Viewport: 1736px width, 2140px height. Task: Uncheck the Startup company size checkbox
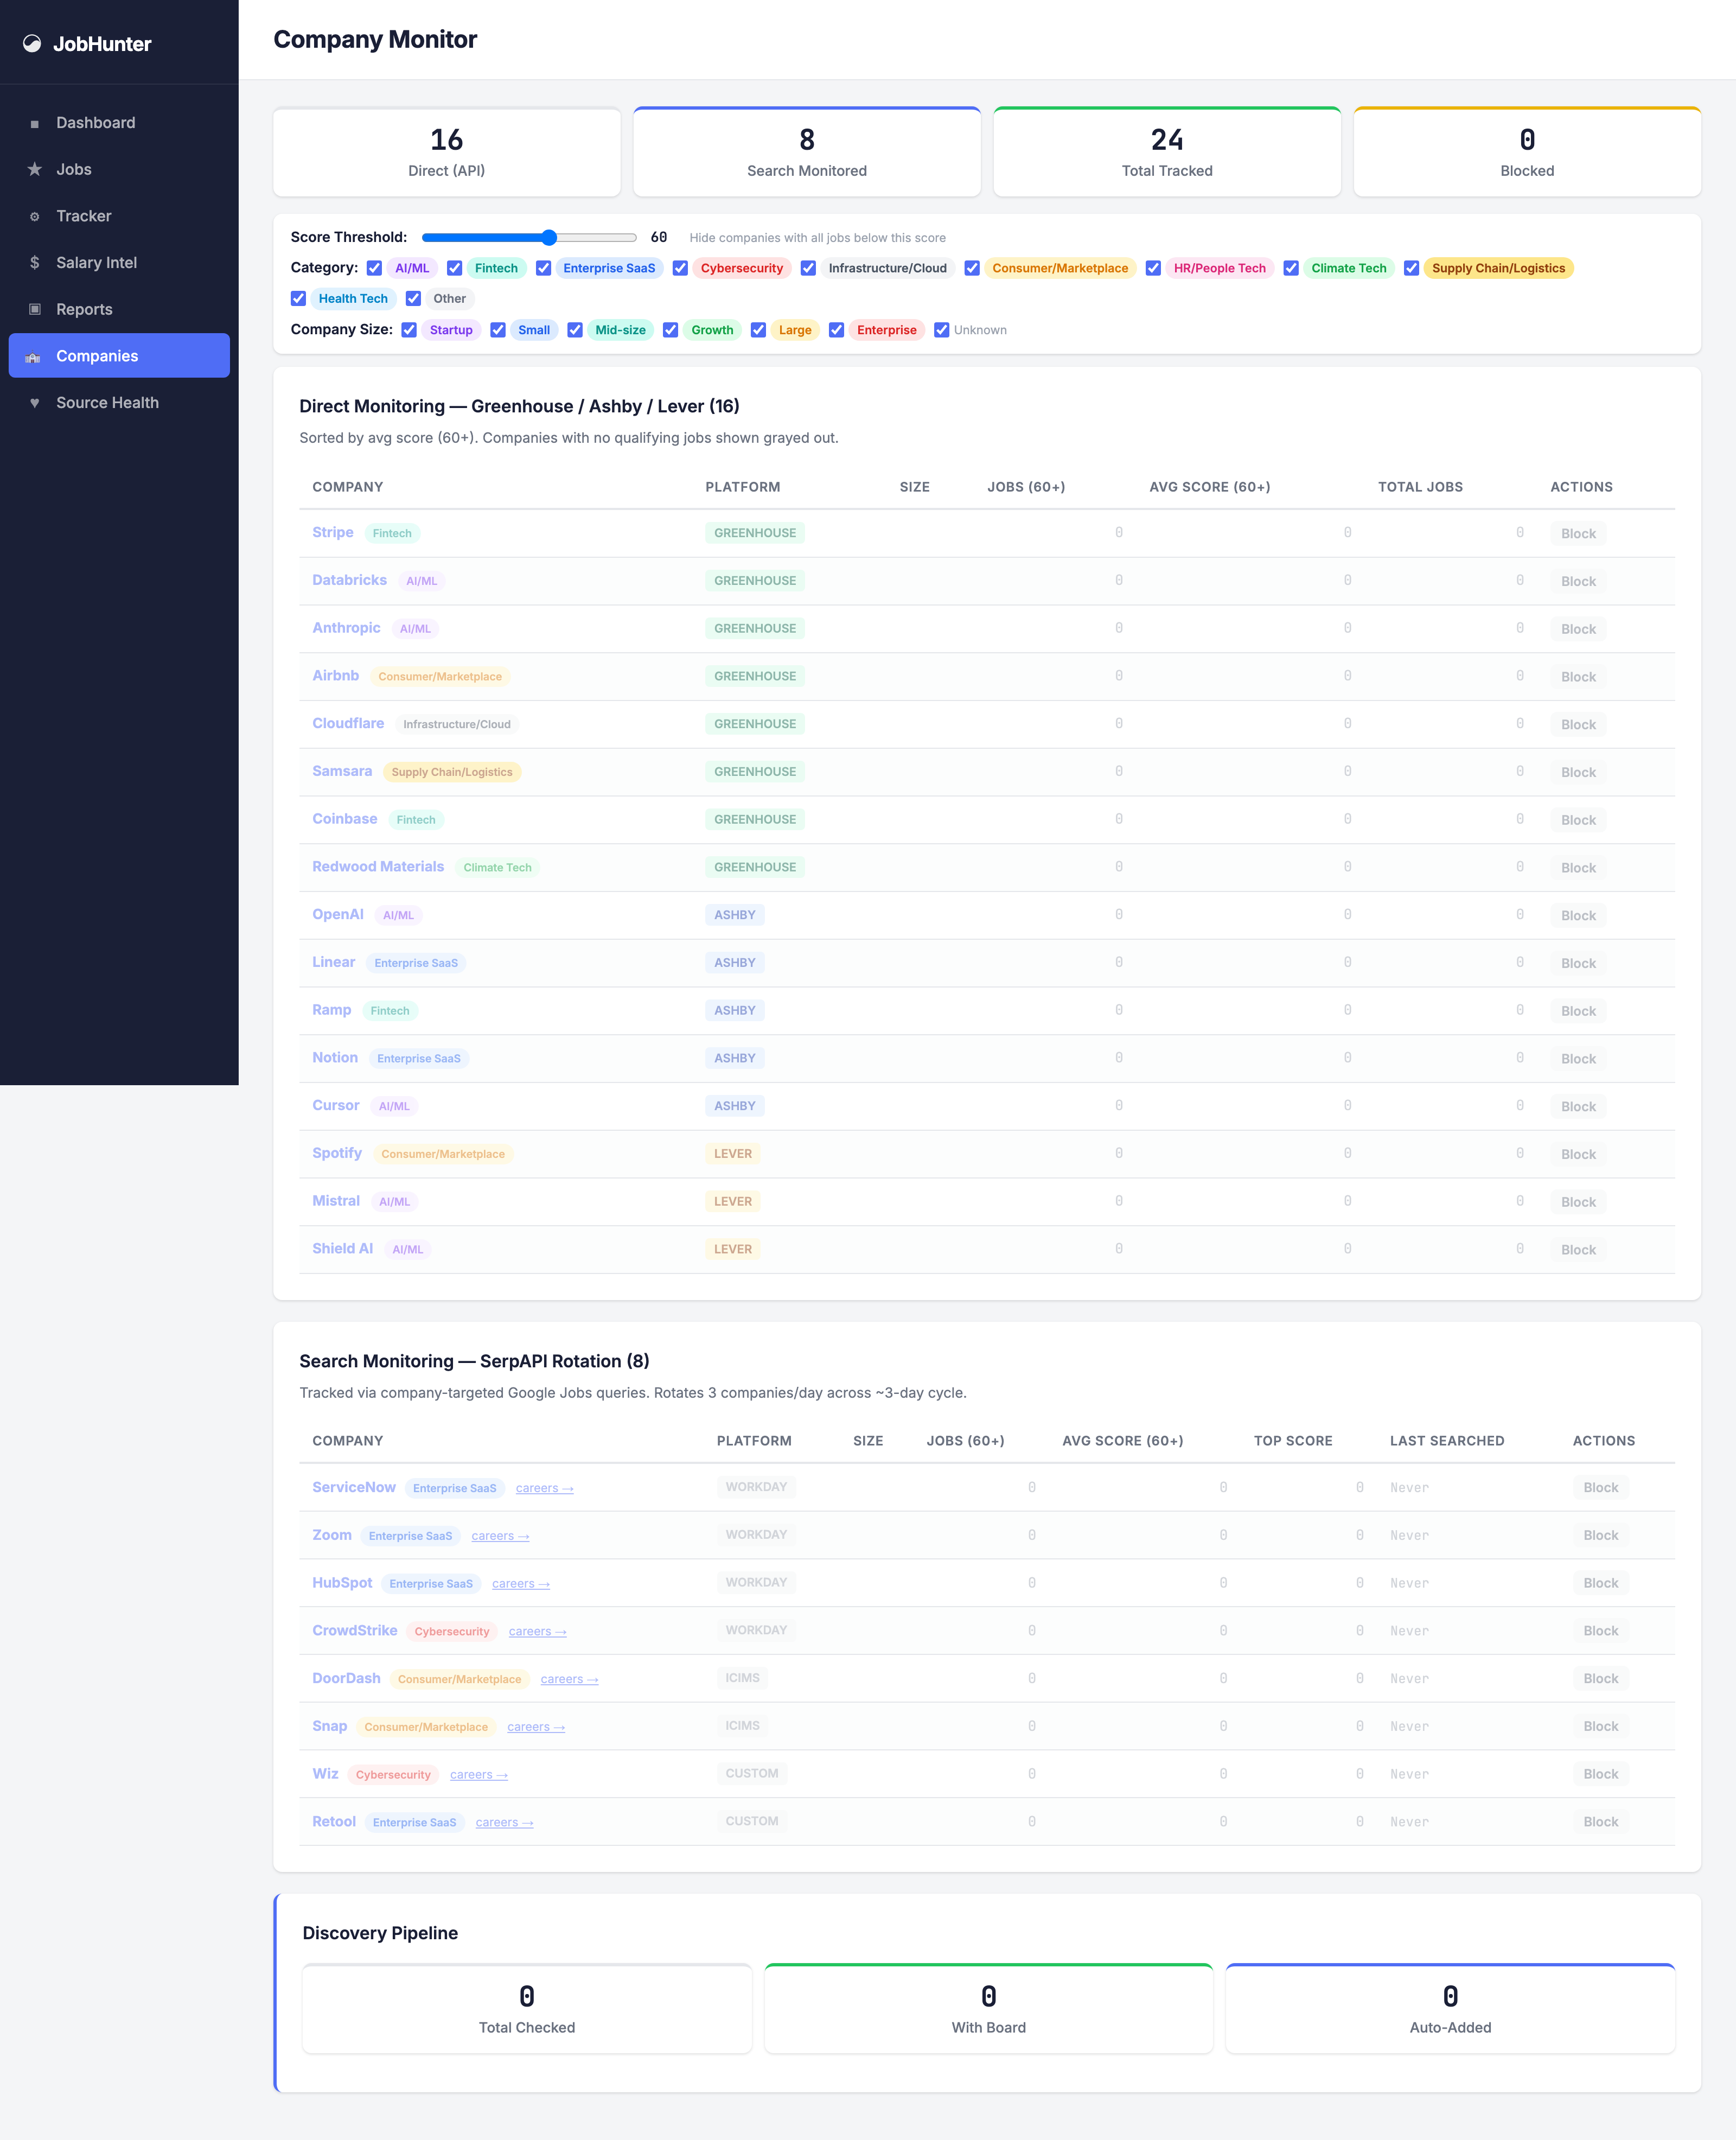409,330
